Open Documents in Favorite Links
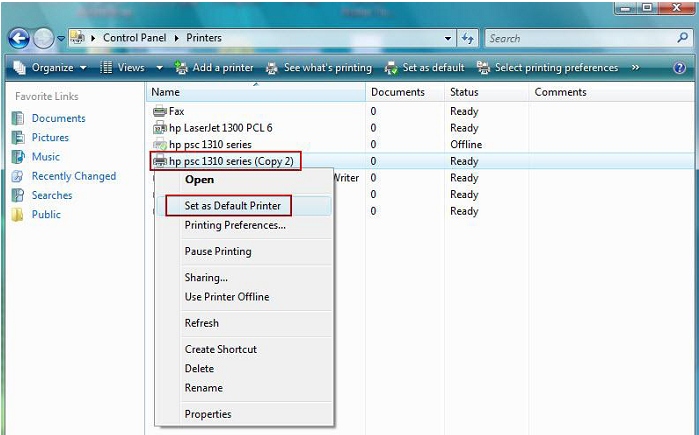Image resolution: width=699 pixels, height=435 pixels. 58,118
